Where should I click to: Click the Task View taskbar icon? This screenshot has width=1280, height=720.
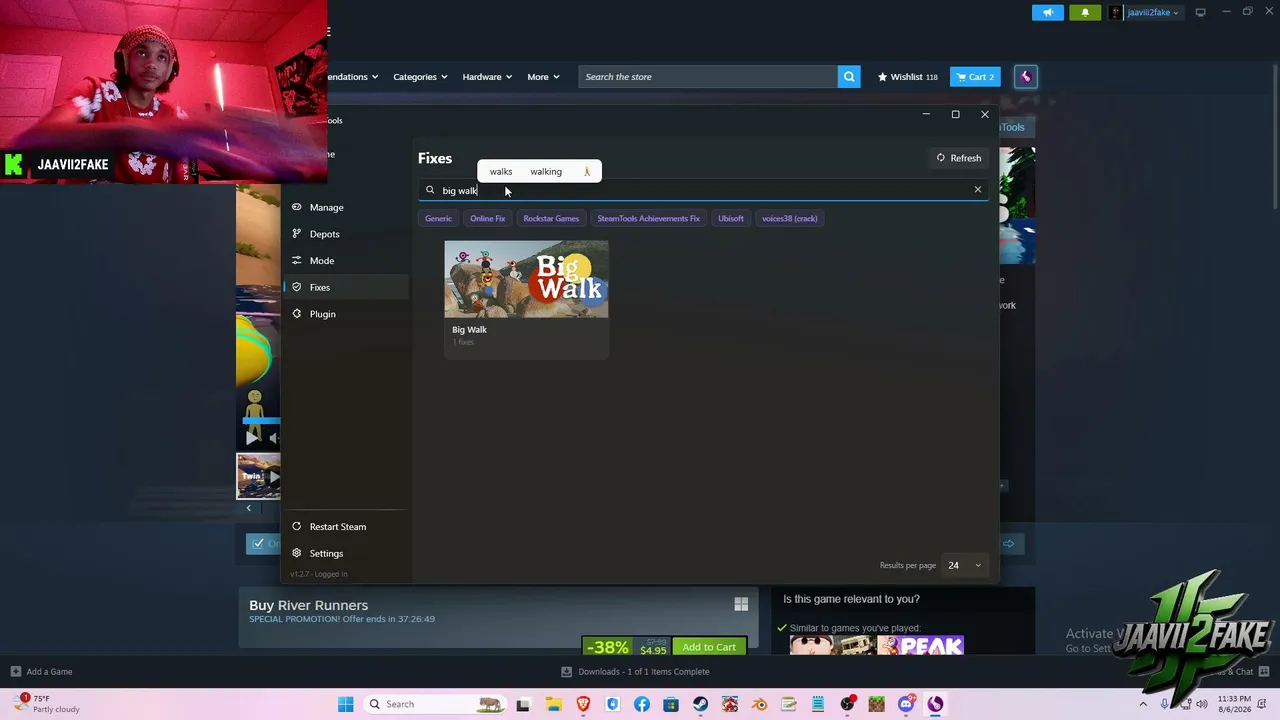[523, 704]
